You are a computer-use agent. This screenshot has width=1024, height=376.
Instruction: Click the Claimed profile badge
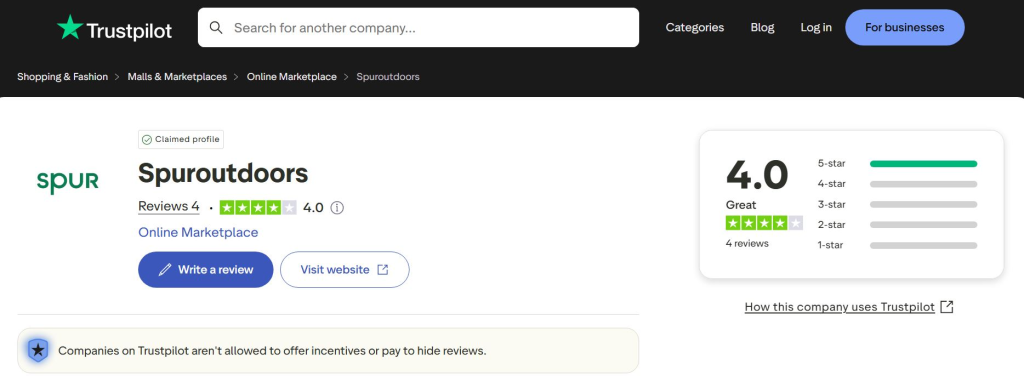click(x=181, y=140)
